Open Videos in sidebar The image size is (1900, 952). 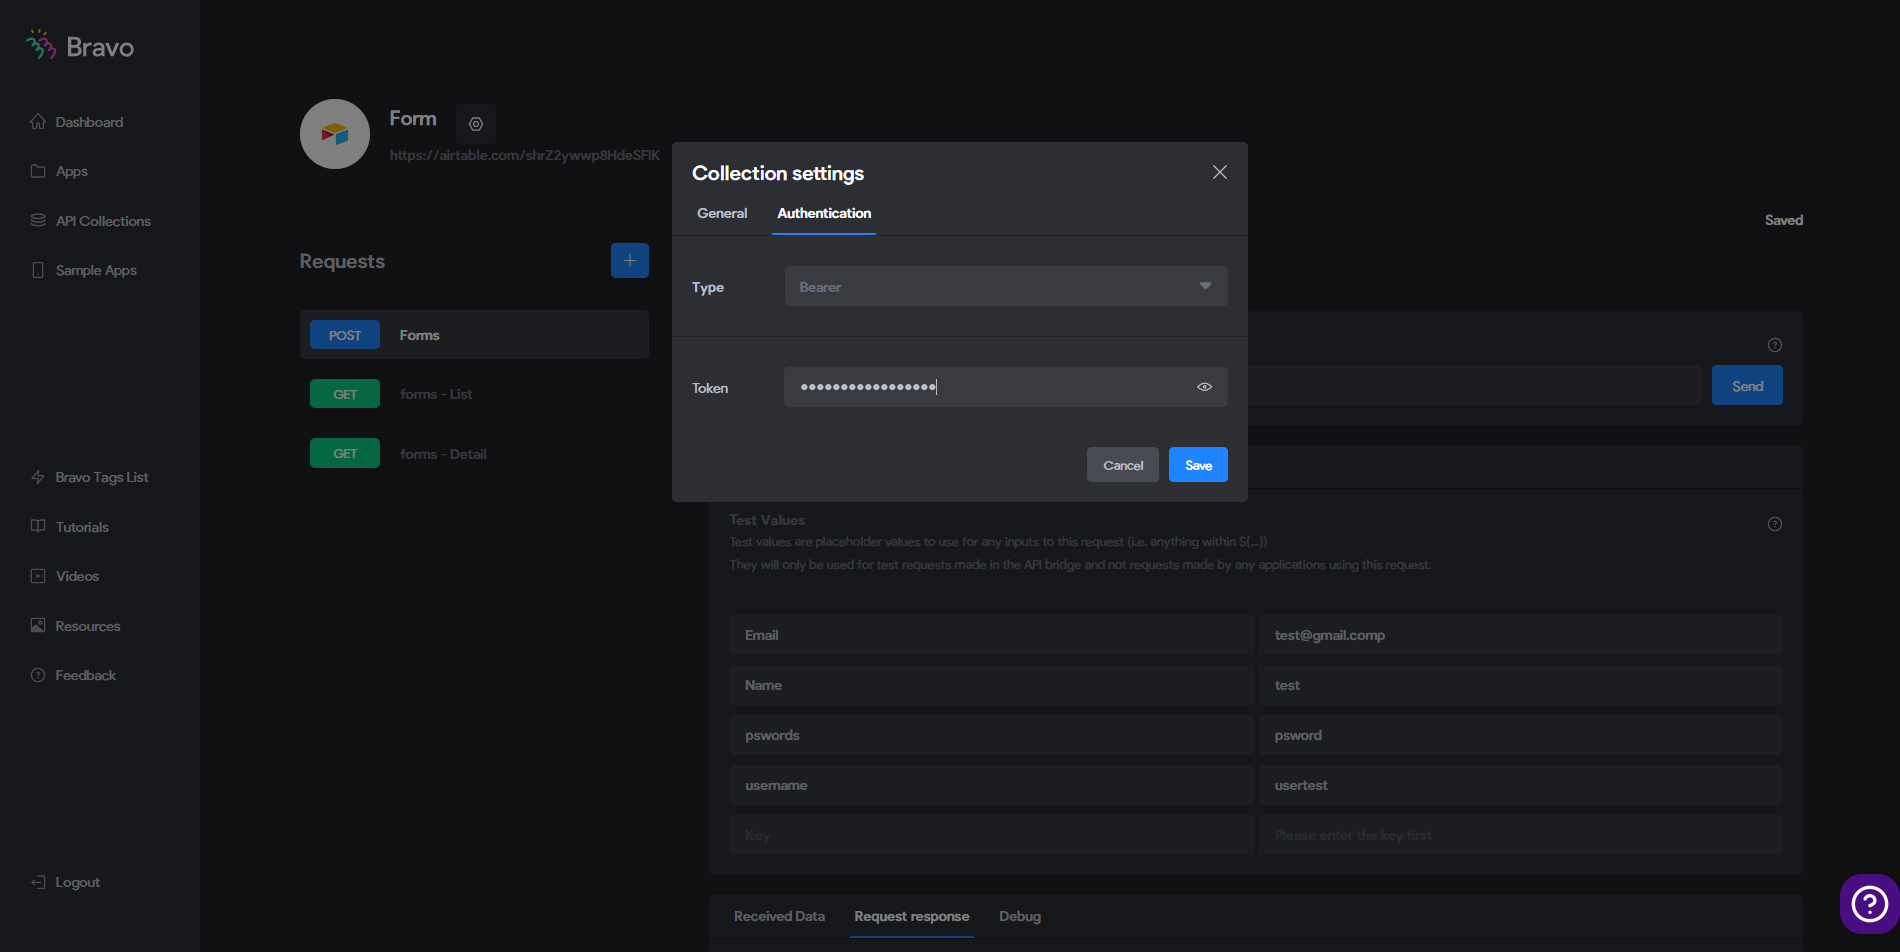click(65, 576)
